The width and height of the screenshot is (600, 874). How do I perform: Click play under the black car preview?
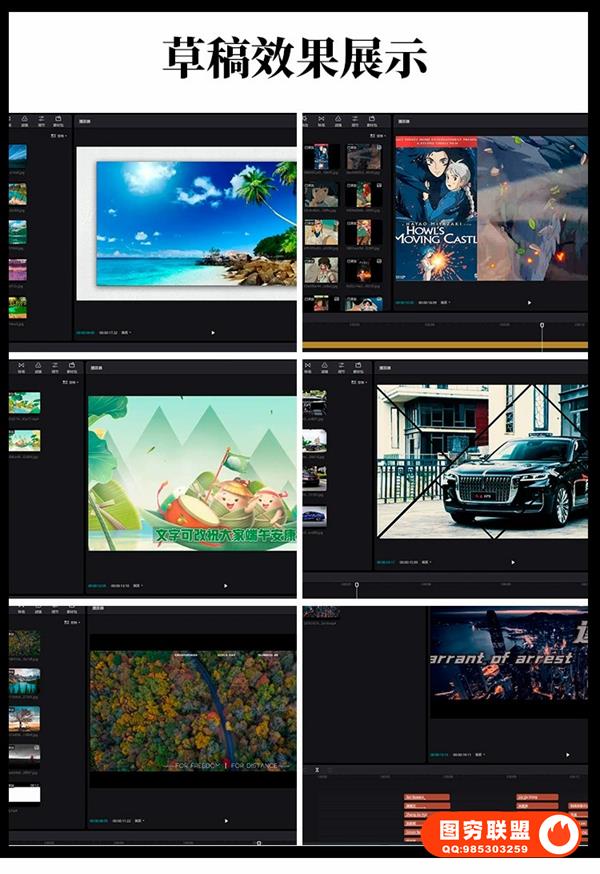click(513, 562)
